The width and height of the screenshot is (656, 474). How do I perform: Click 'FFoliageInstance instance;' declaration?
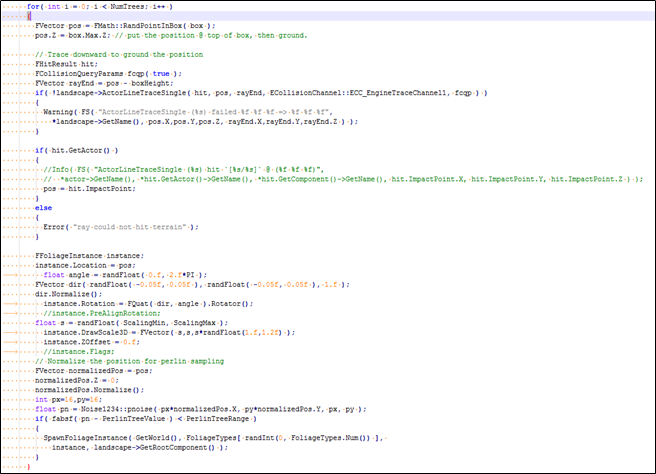click(90, 256)
